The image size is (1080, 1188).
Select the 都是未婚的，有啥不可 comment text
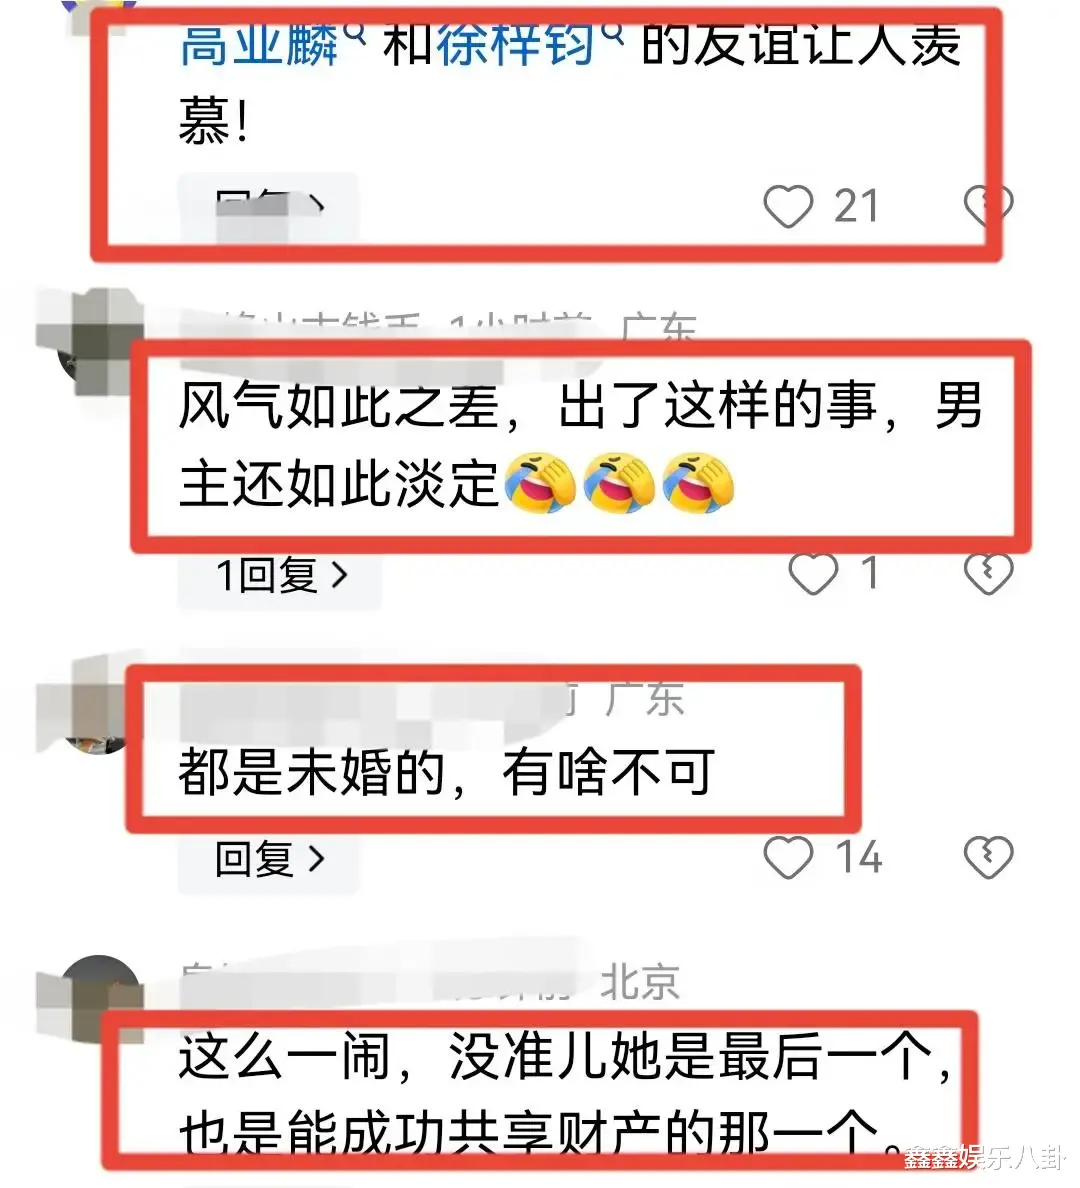click(x=447, y=773)
